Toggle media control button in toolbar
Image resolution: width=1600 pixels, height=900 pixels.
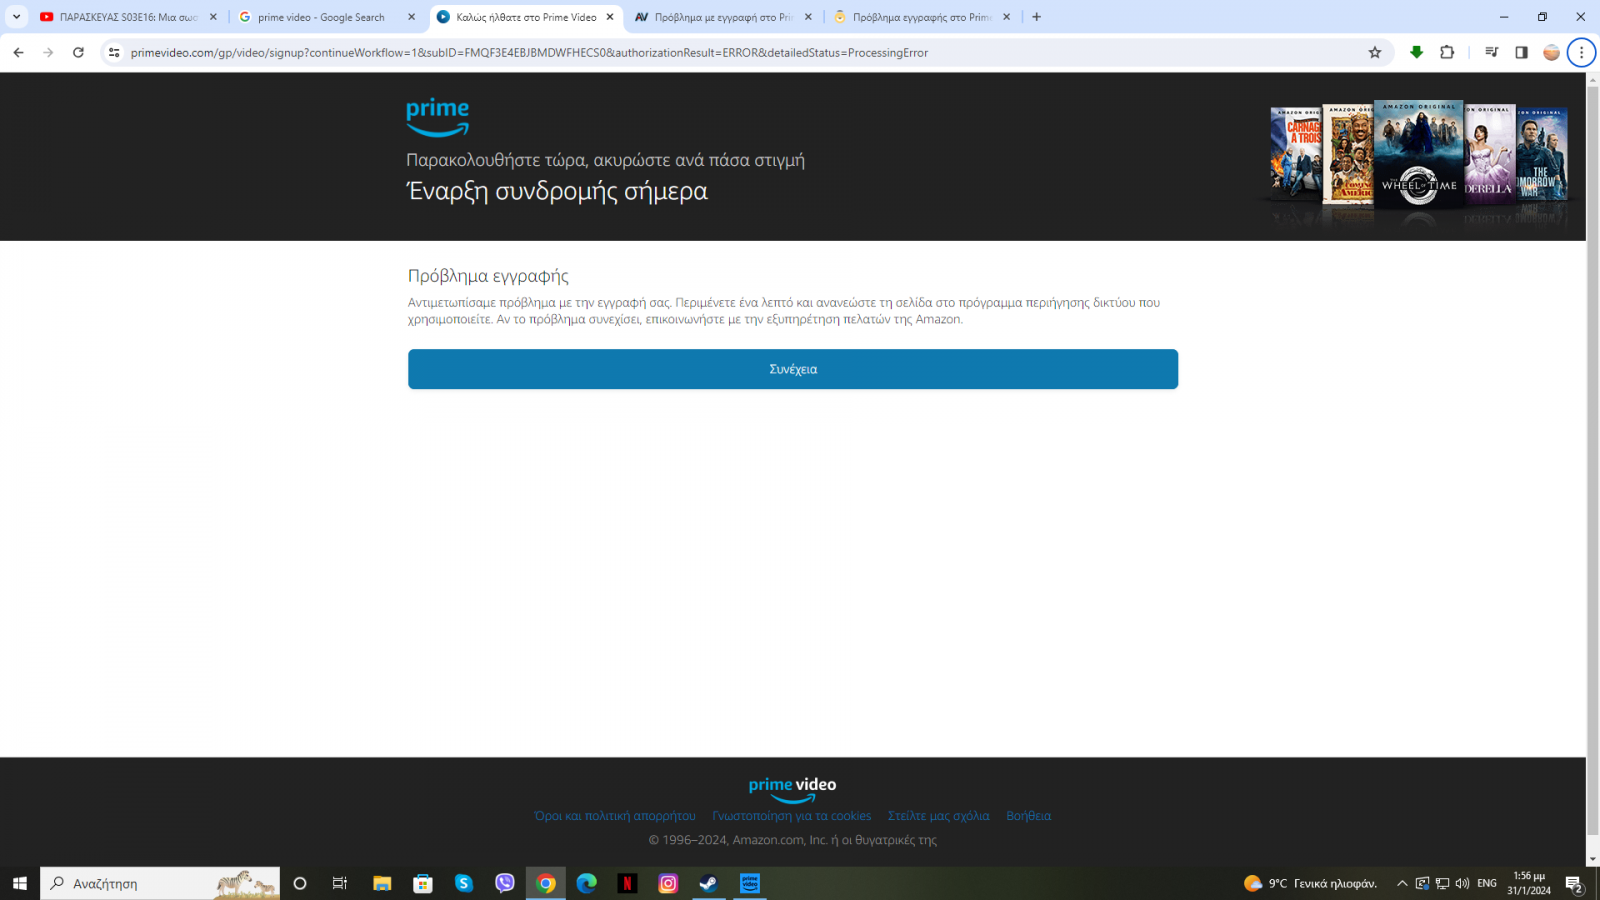click(1491, 53)
